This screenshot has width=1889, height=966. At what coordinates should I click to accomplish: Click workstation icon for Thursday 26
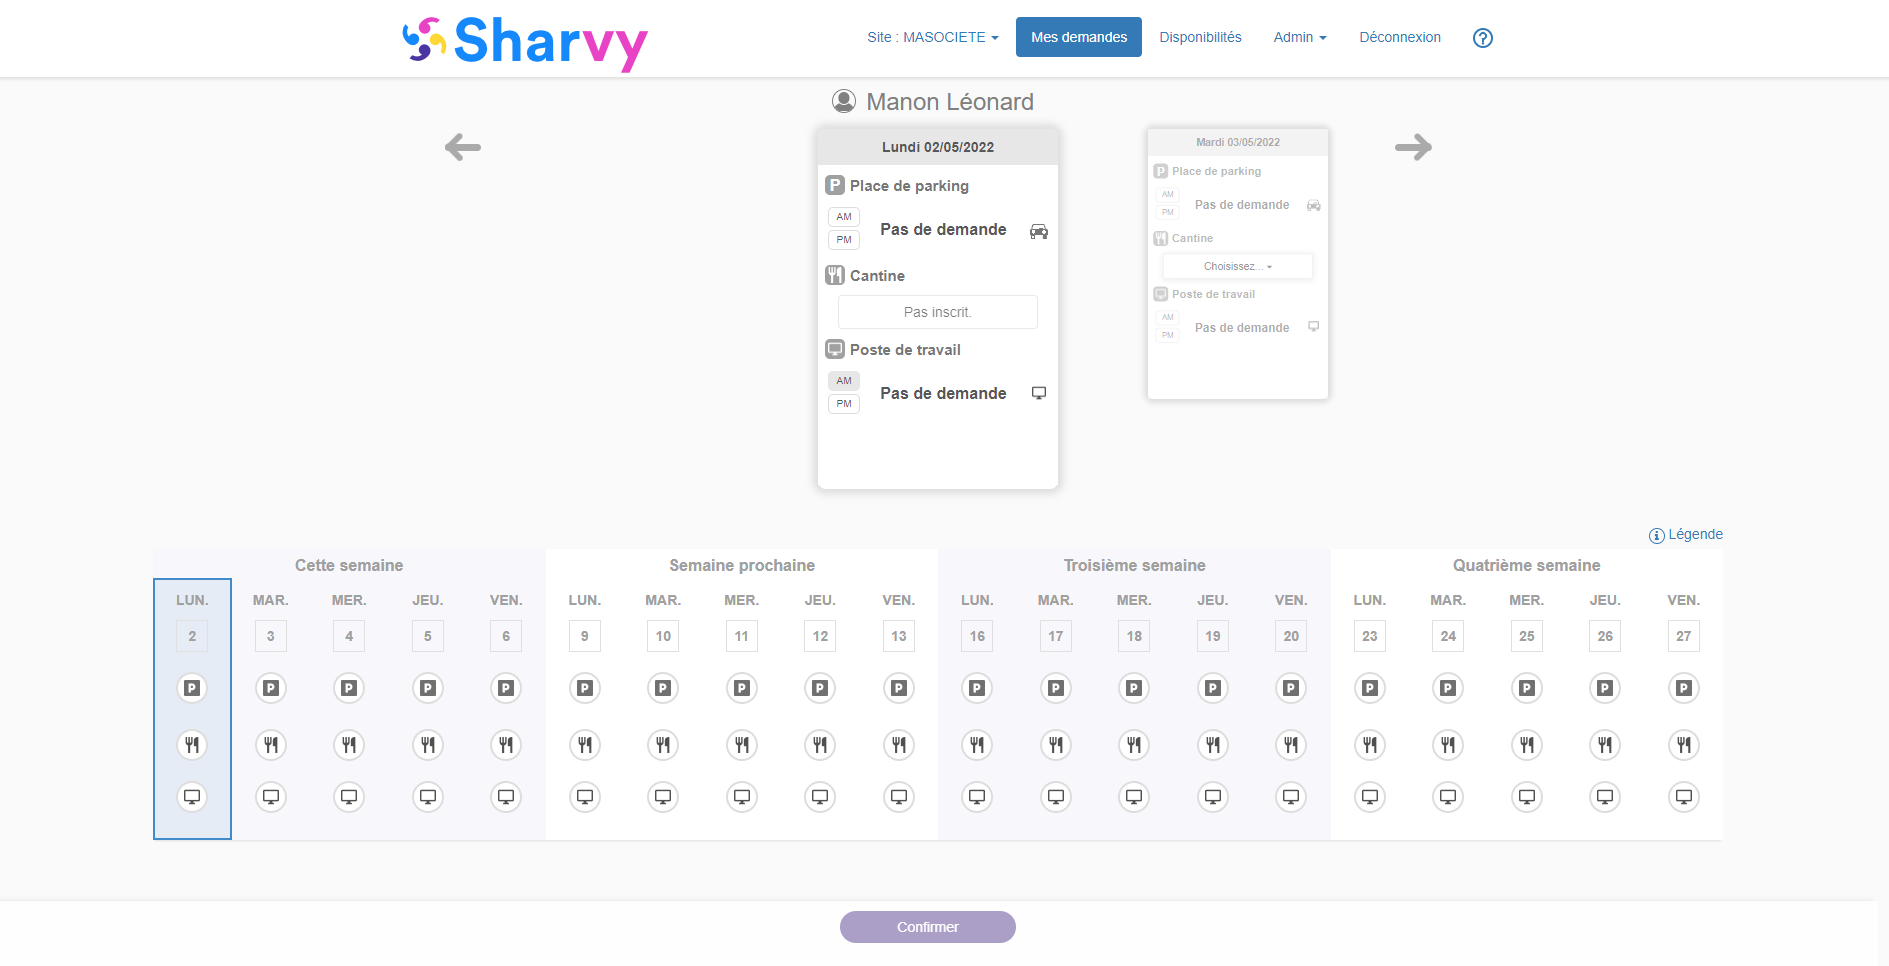coord(1605,797)
